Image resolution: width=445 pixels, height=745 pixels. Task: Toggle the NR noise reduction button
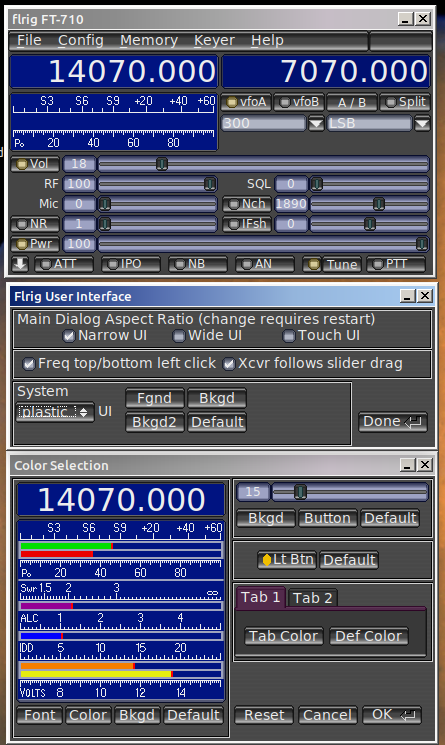[x=35, y=224]
